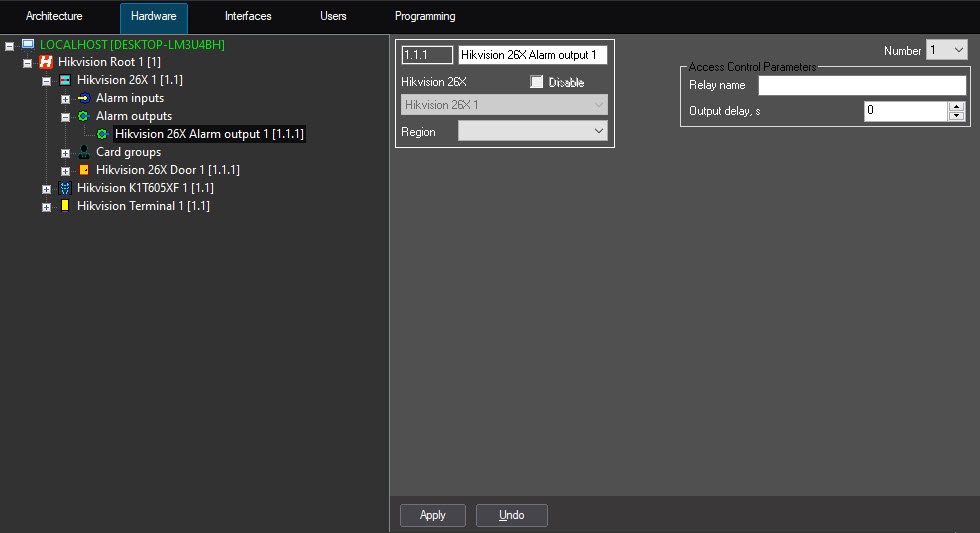
Task: Click the Alarm inputs arrow icon
Action: 84,98
